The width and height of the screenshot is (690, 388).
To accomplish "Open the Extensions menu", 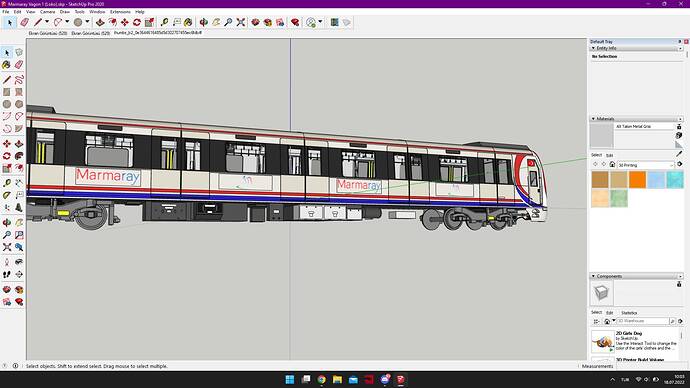I will pos(120,12).
